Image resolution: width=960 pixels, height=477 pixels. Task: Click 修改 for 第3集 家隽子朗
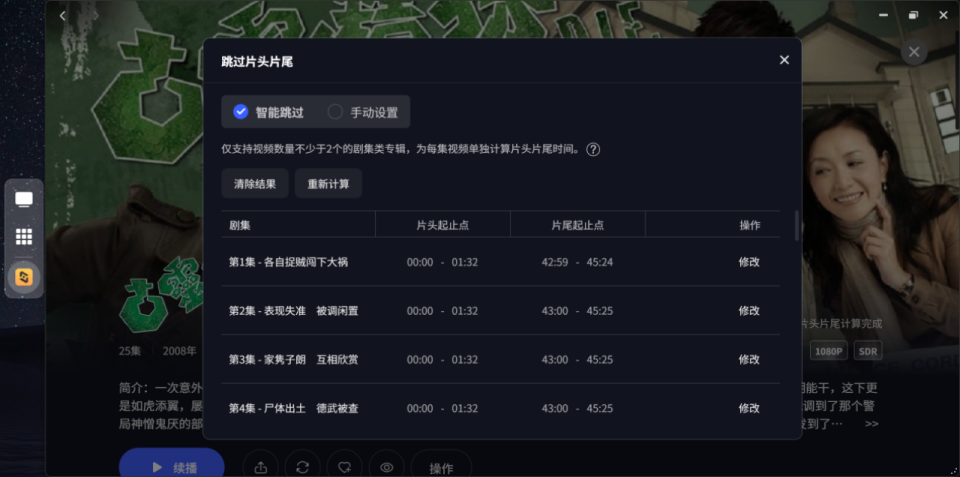tap(749, 359)
